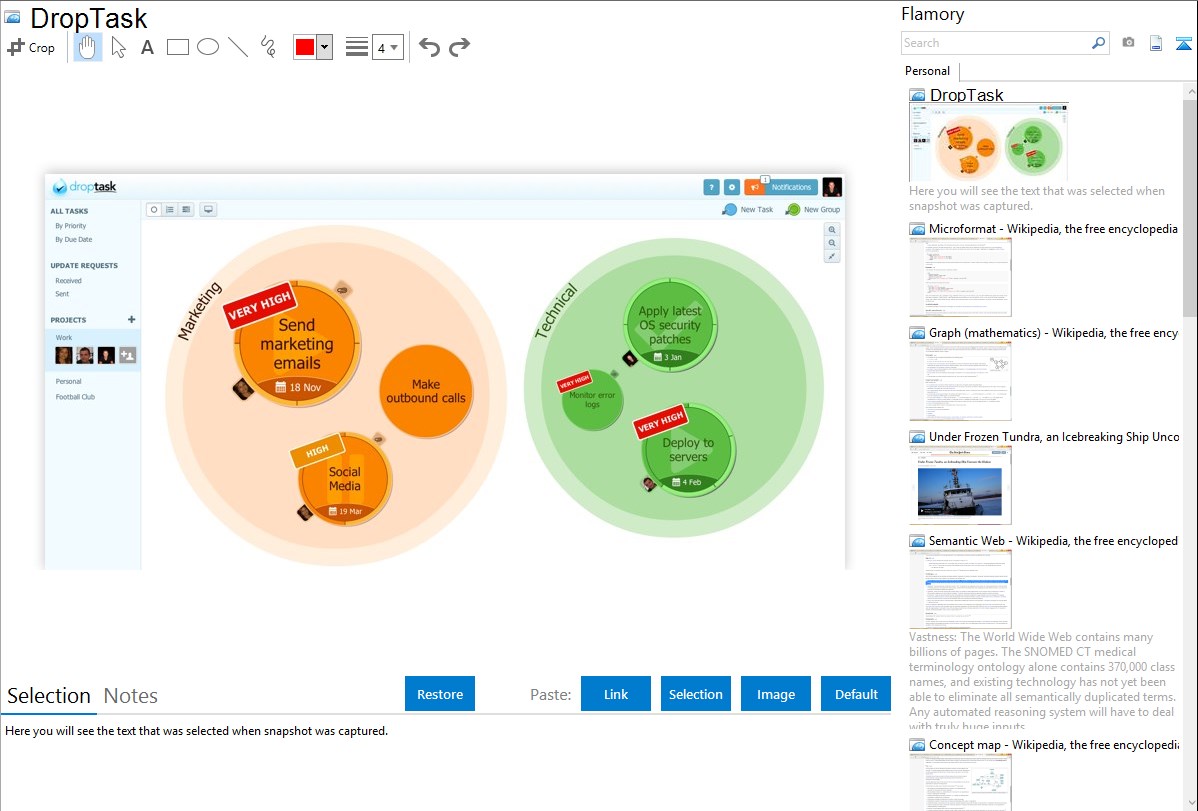This screenshot has width=1198, height=811.
Task: Open Notifications in the DropTask snapshot
Action: point(781,187)
